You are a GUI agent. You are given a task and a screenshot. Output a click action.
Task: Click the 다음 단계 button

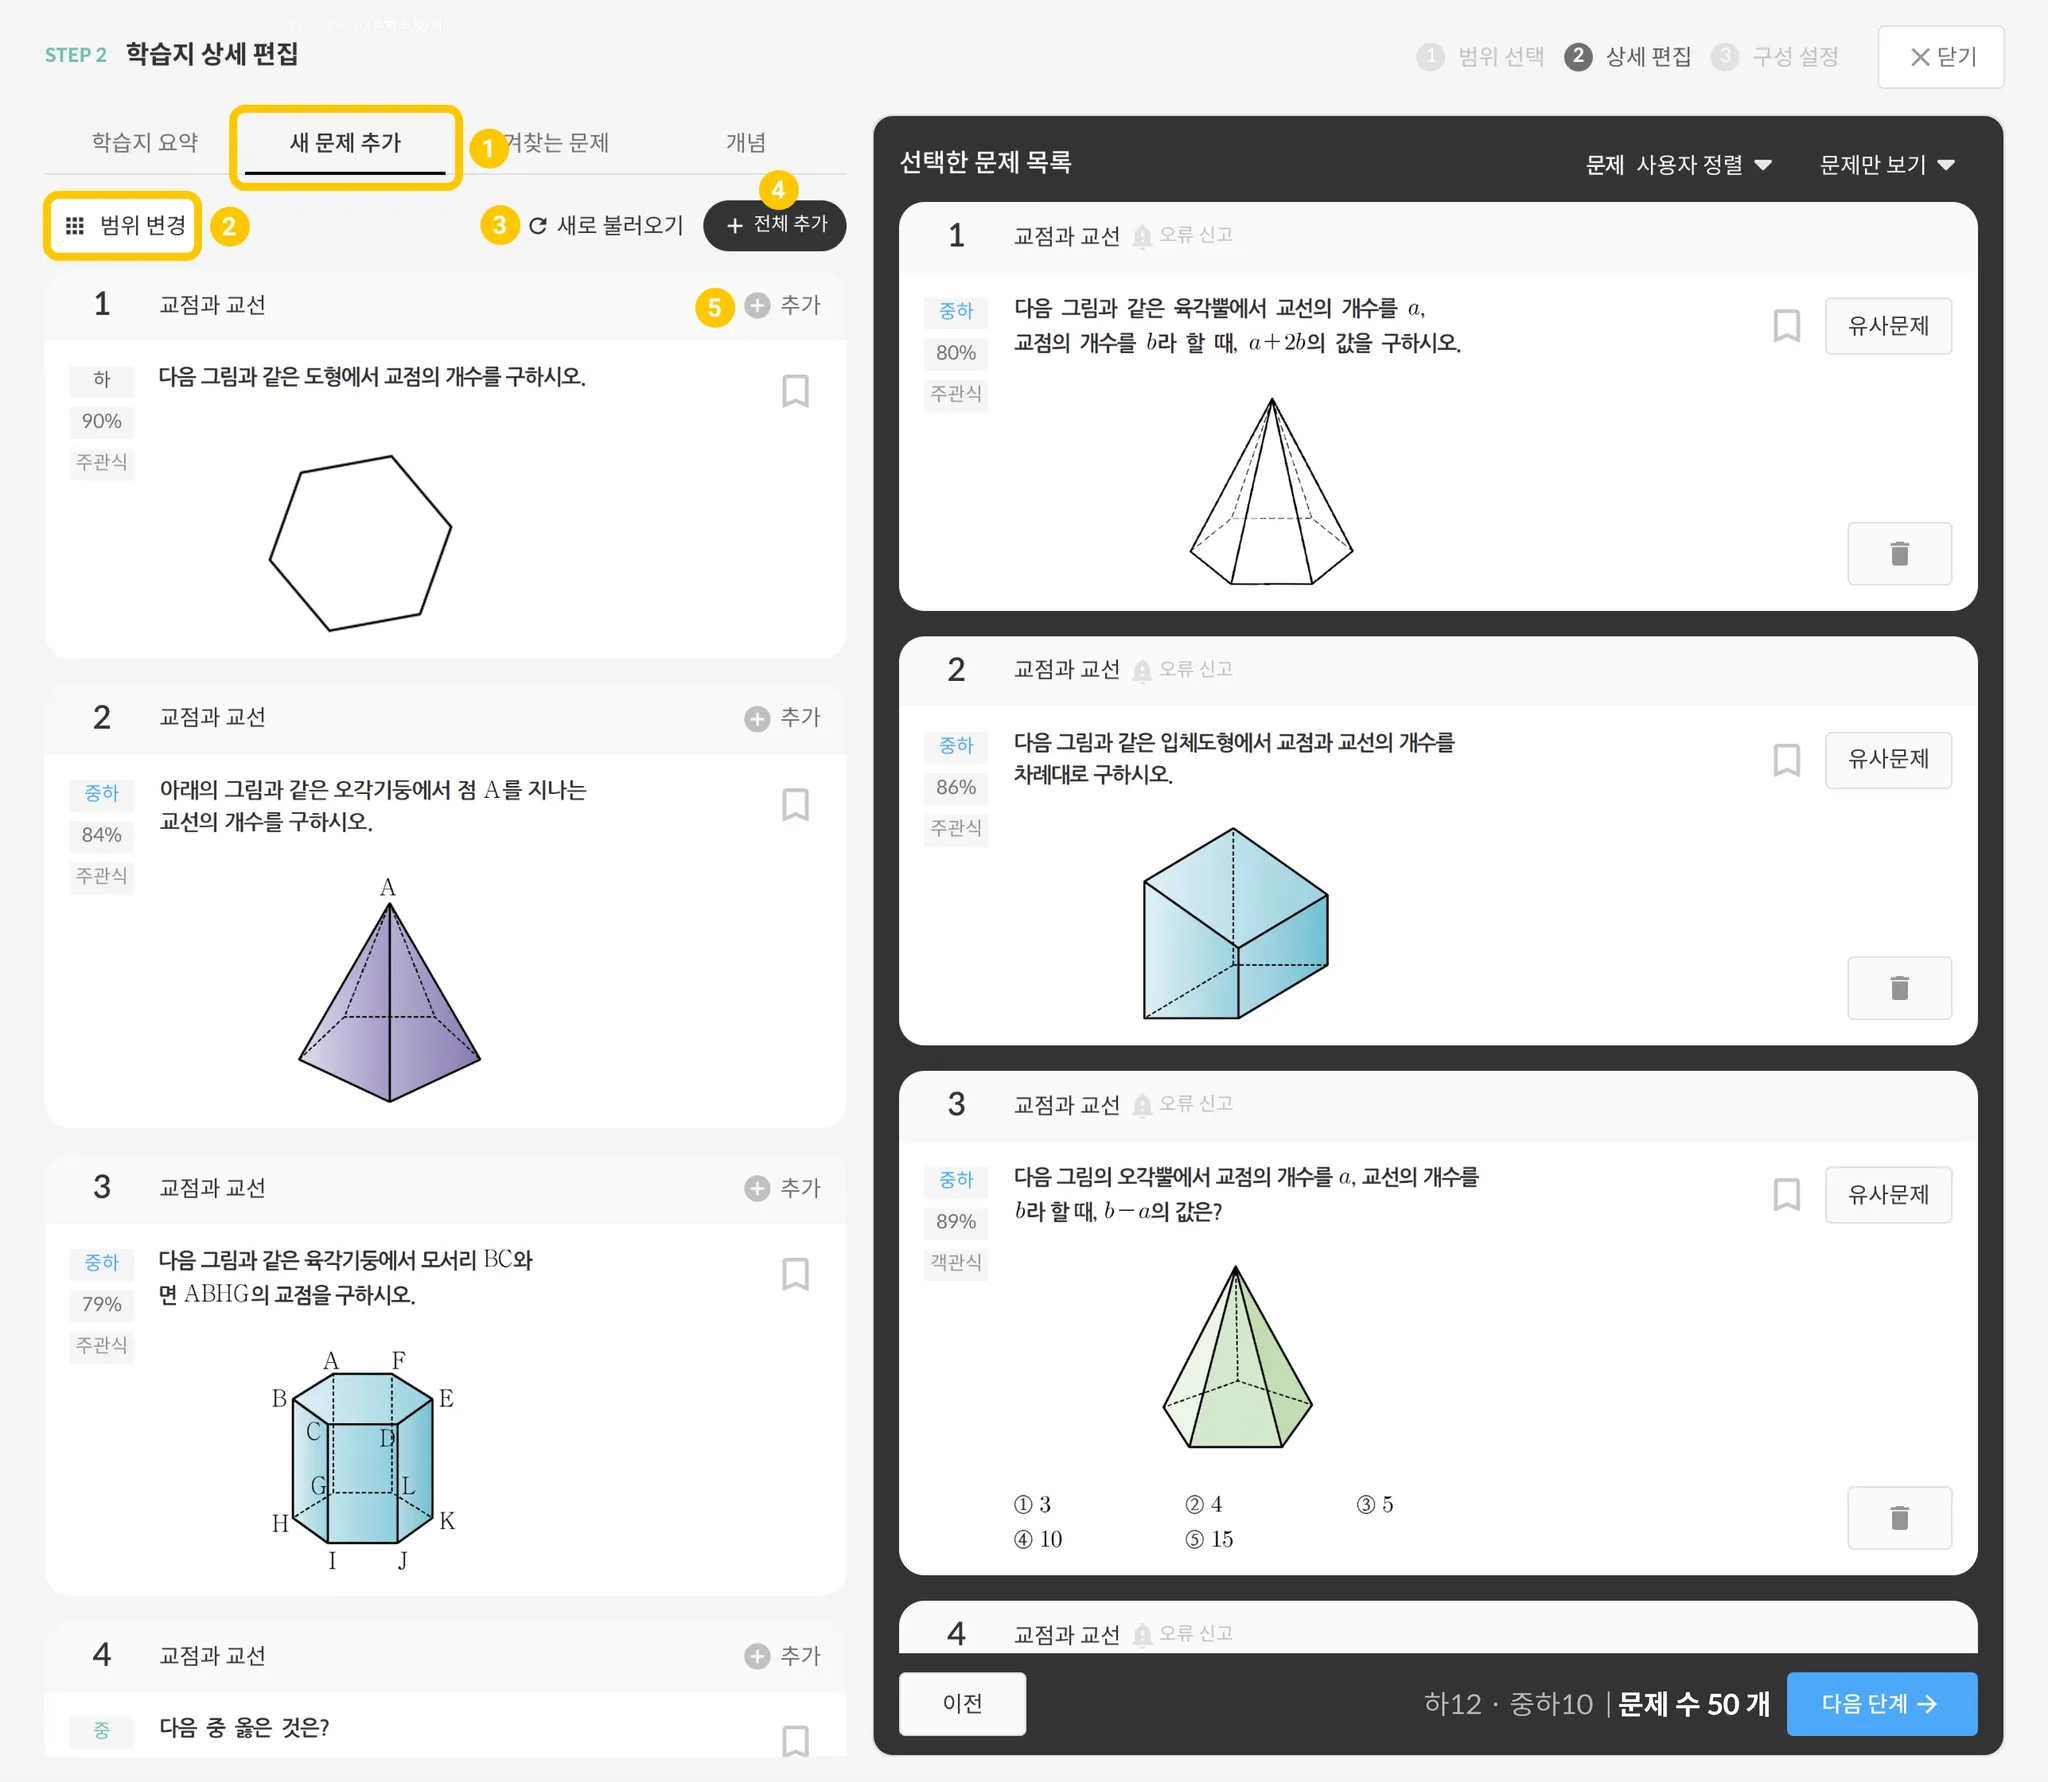tap(1881, 1703)
